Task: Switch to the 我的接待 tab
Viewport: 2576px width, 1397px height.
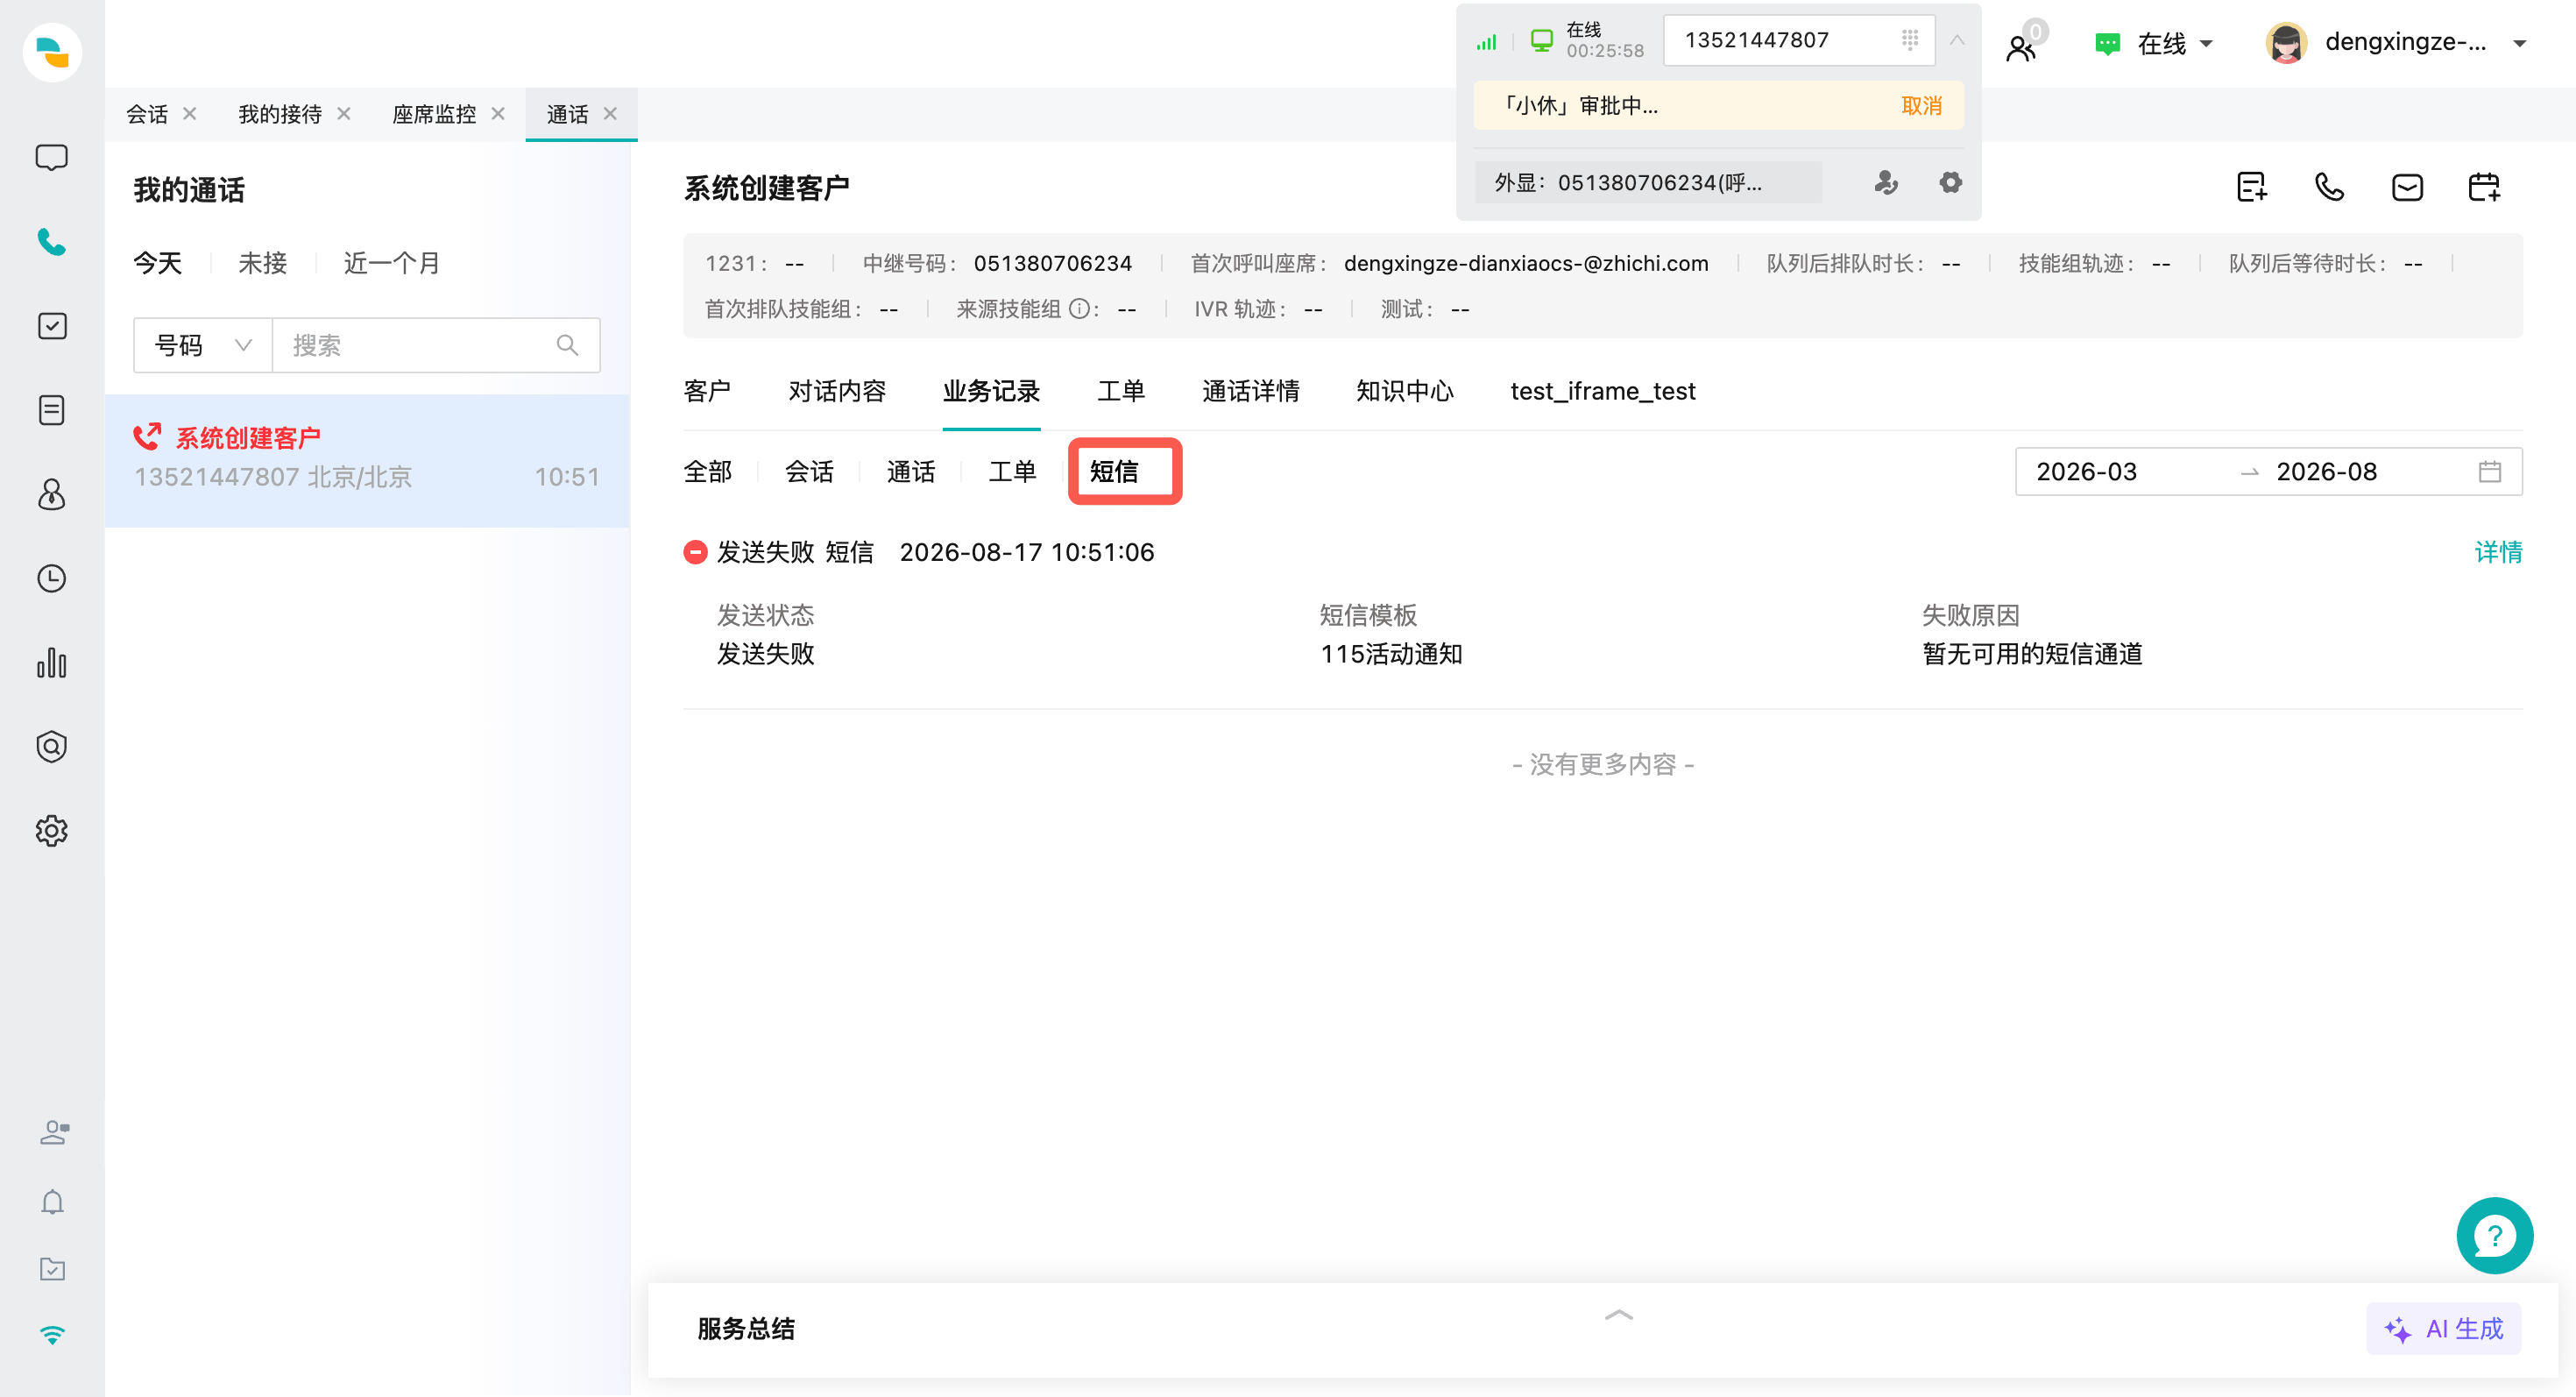Action: coord(280,114)
